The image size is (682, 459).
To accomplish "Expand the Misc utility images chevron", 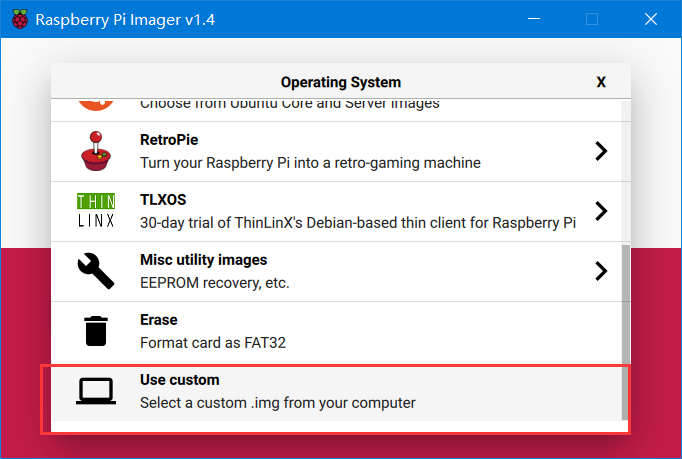I will [601, 271].
